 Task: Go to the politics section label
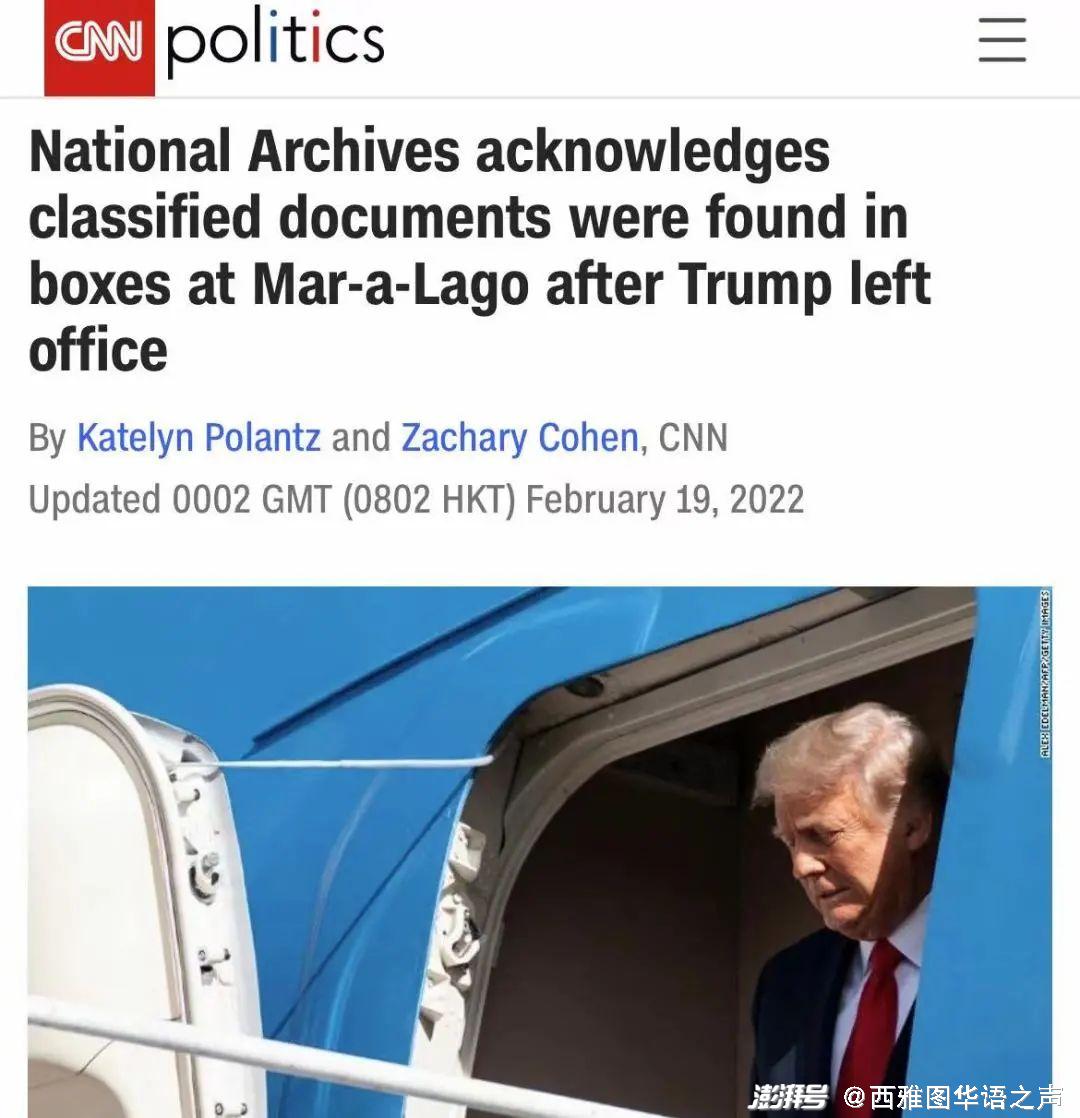pyautogui.click(x=275, y=43)
